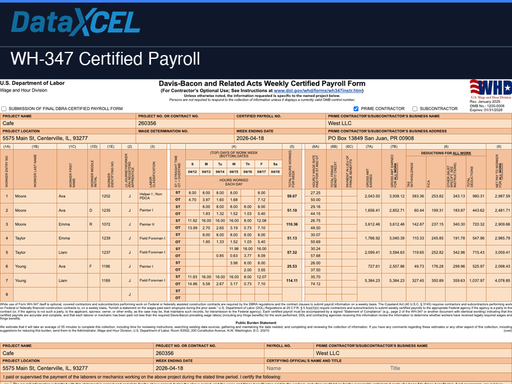
Task: Click worker ID 1202 in row 1
Action: [x=111, y=196]
